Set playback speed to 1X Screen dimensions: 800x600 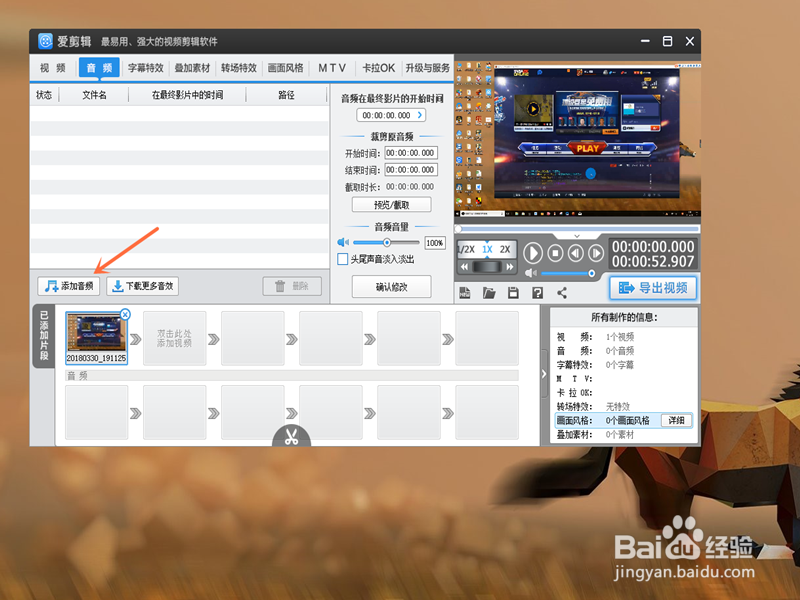point(487,249)
